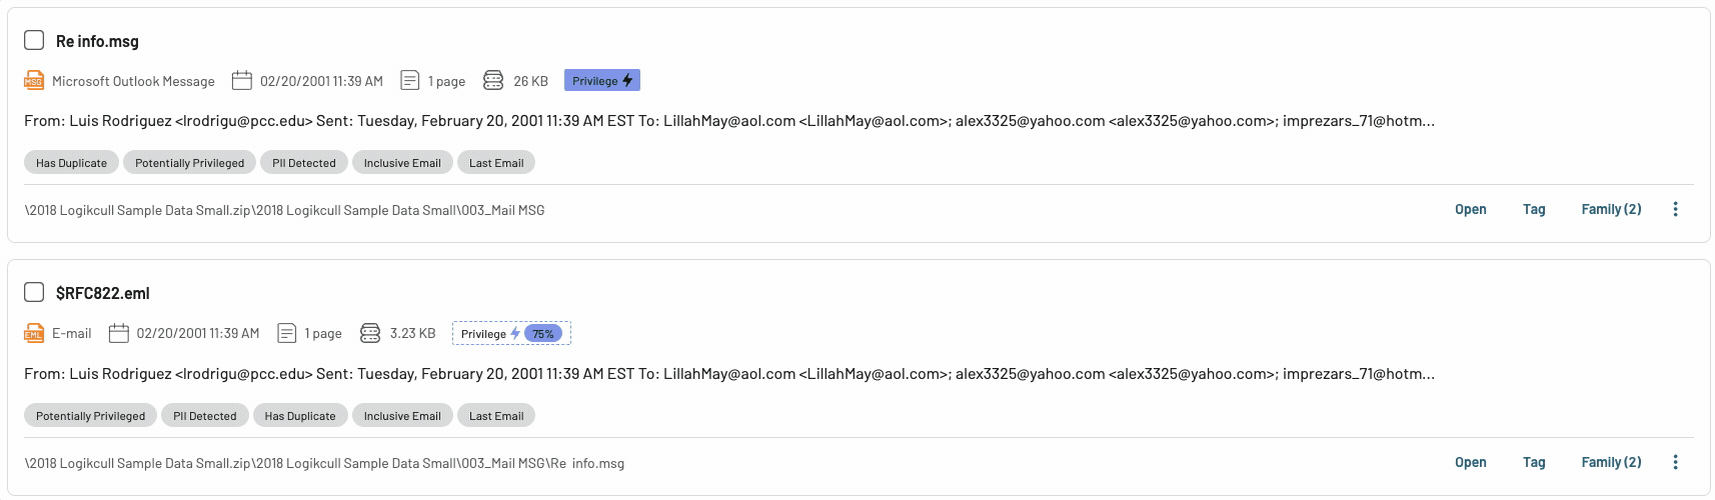Open more options for $RFC822.eml
This screenshot has height=500, width=1715.
coord(1676,462)
